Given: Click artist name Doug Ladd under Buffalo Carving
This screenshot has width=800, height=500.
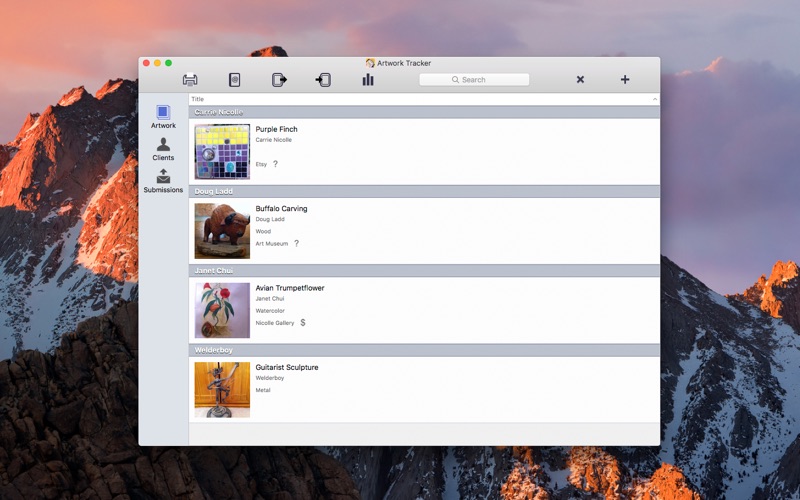Looking at the screenshot, I should tap(270, 219).
